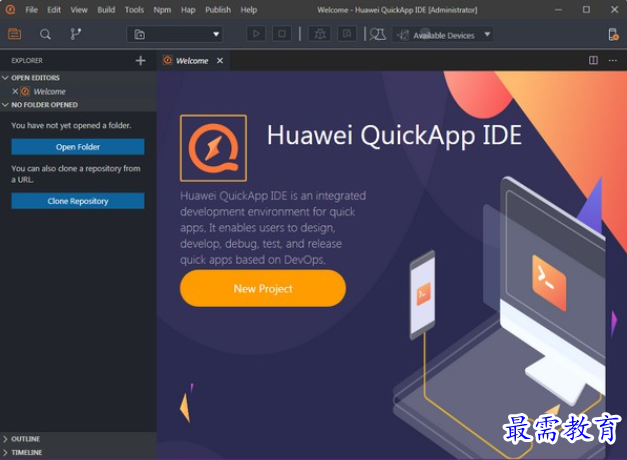This screenshot has width=627, height=460.
Task: Expand the Timeline section
Action: click(5, 452)
